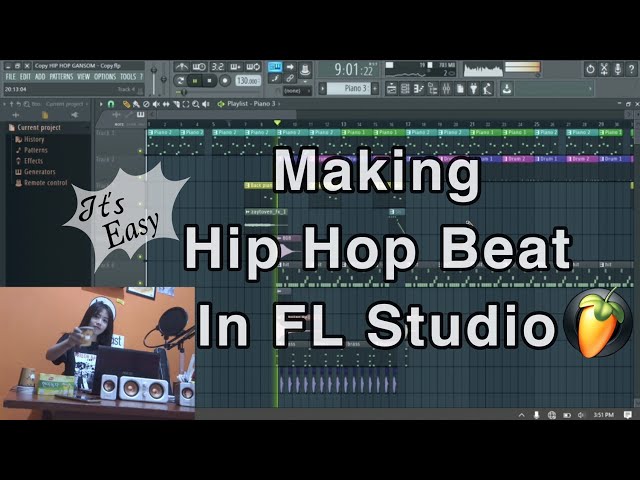Toggle the 3.2 countdown before recording
This screenshot has height=480, width=640.
[218, 67]
